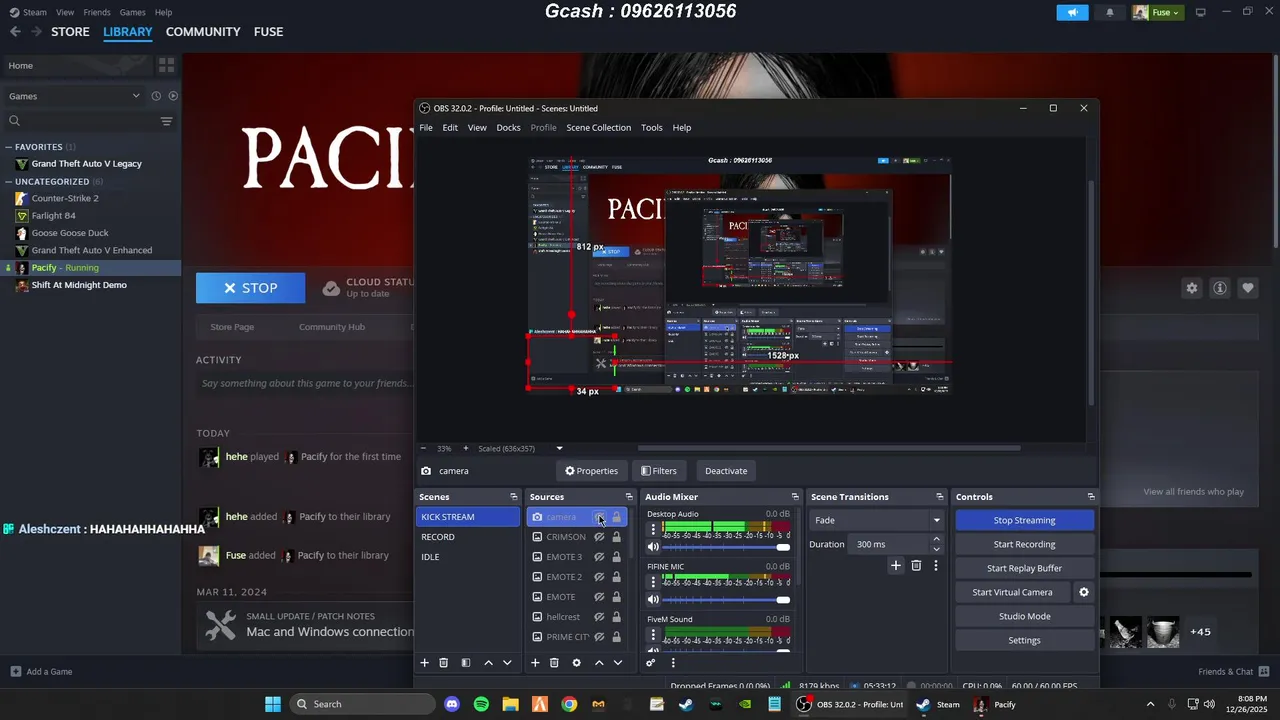Collapse UNCATEGORIZED category in Steam library
1280x720 pixels.
[x=8, y=182]
